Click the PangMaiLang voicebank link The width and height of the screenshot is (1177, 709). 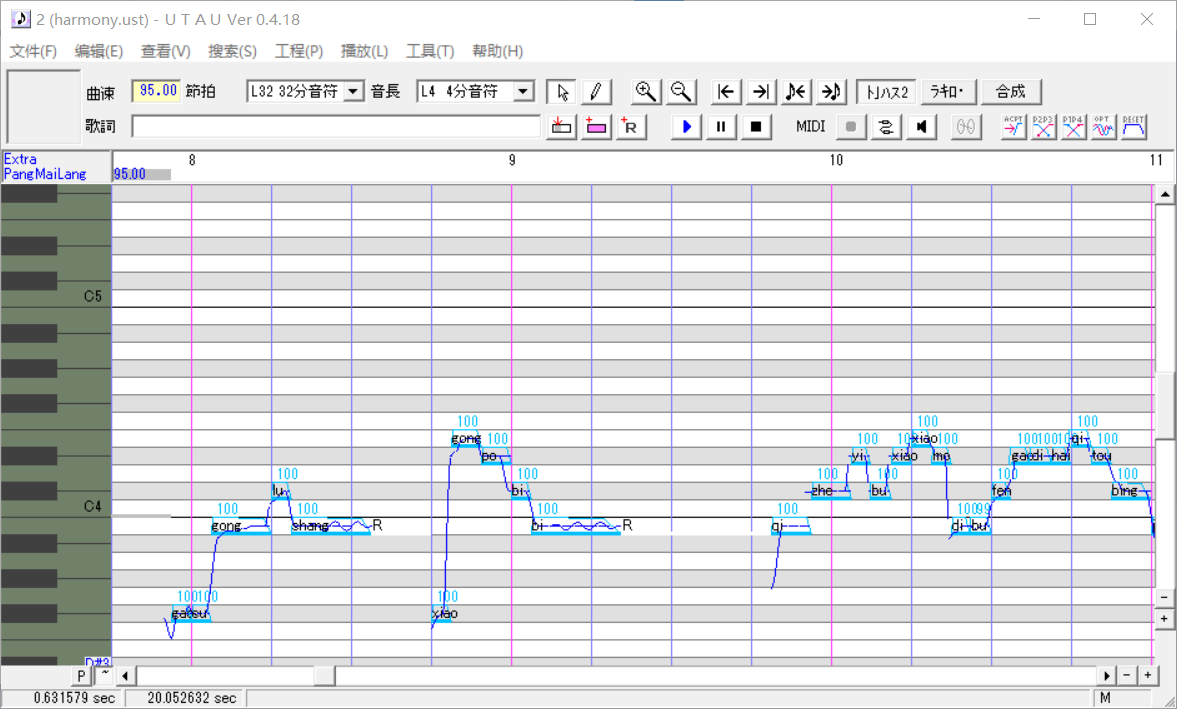point(45,174)
